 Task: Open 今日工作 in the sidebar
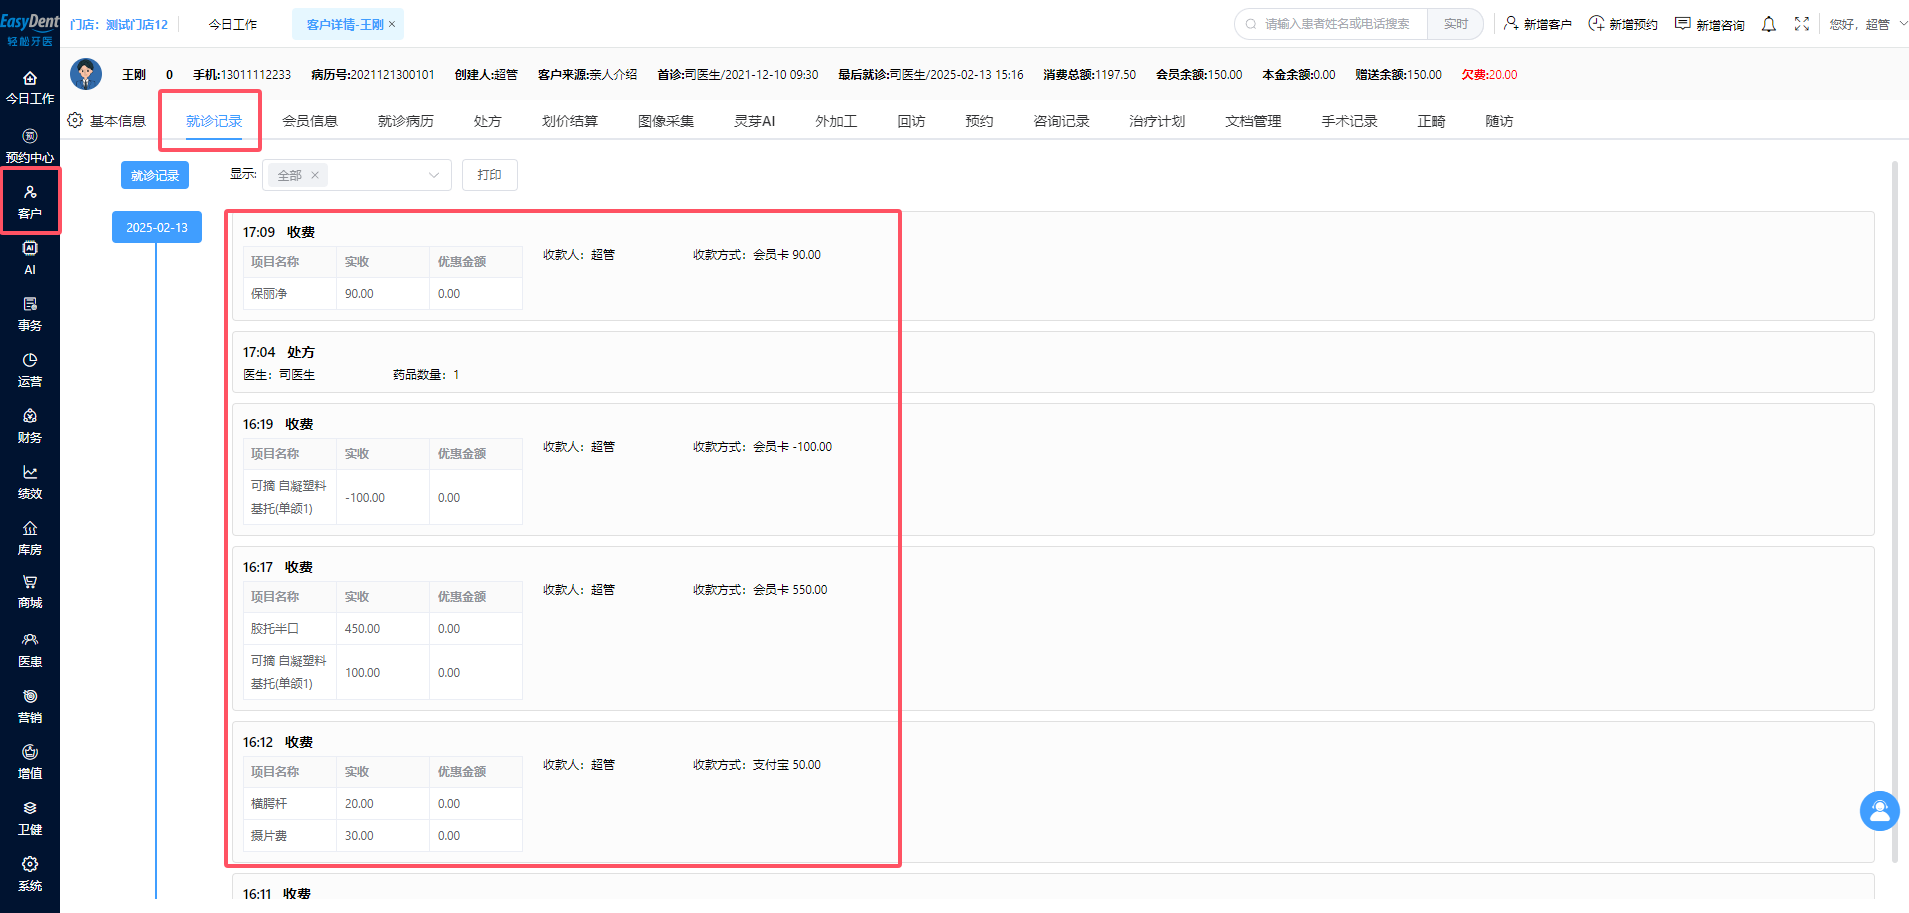pyautogui.click(x=30, y=88)
